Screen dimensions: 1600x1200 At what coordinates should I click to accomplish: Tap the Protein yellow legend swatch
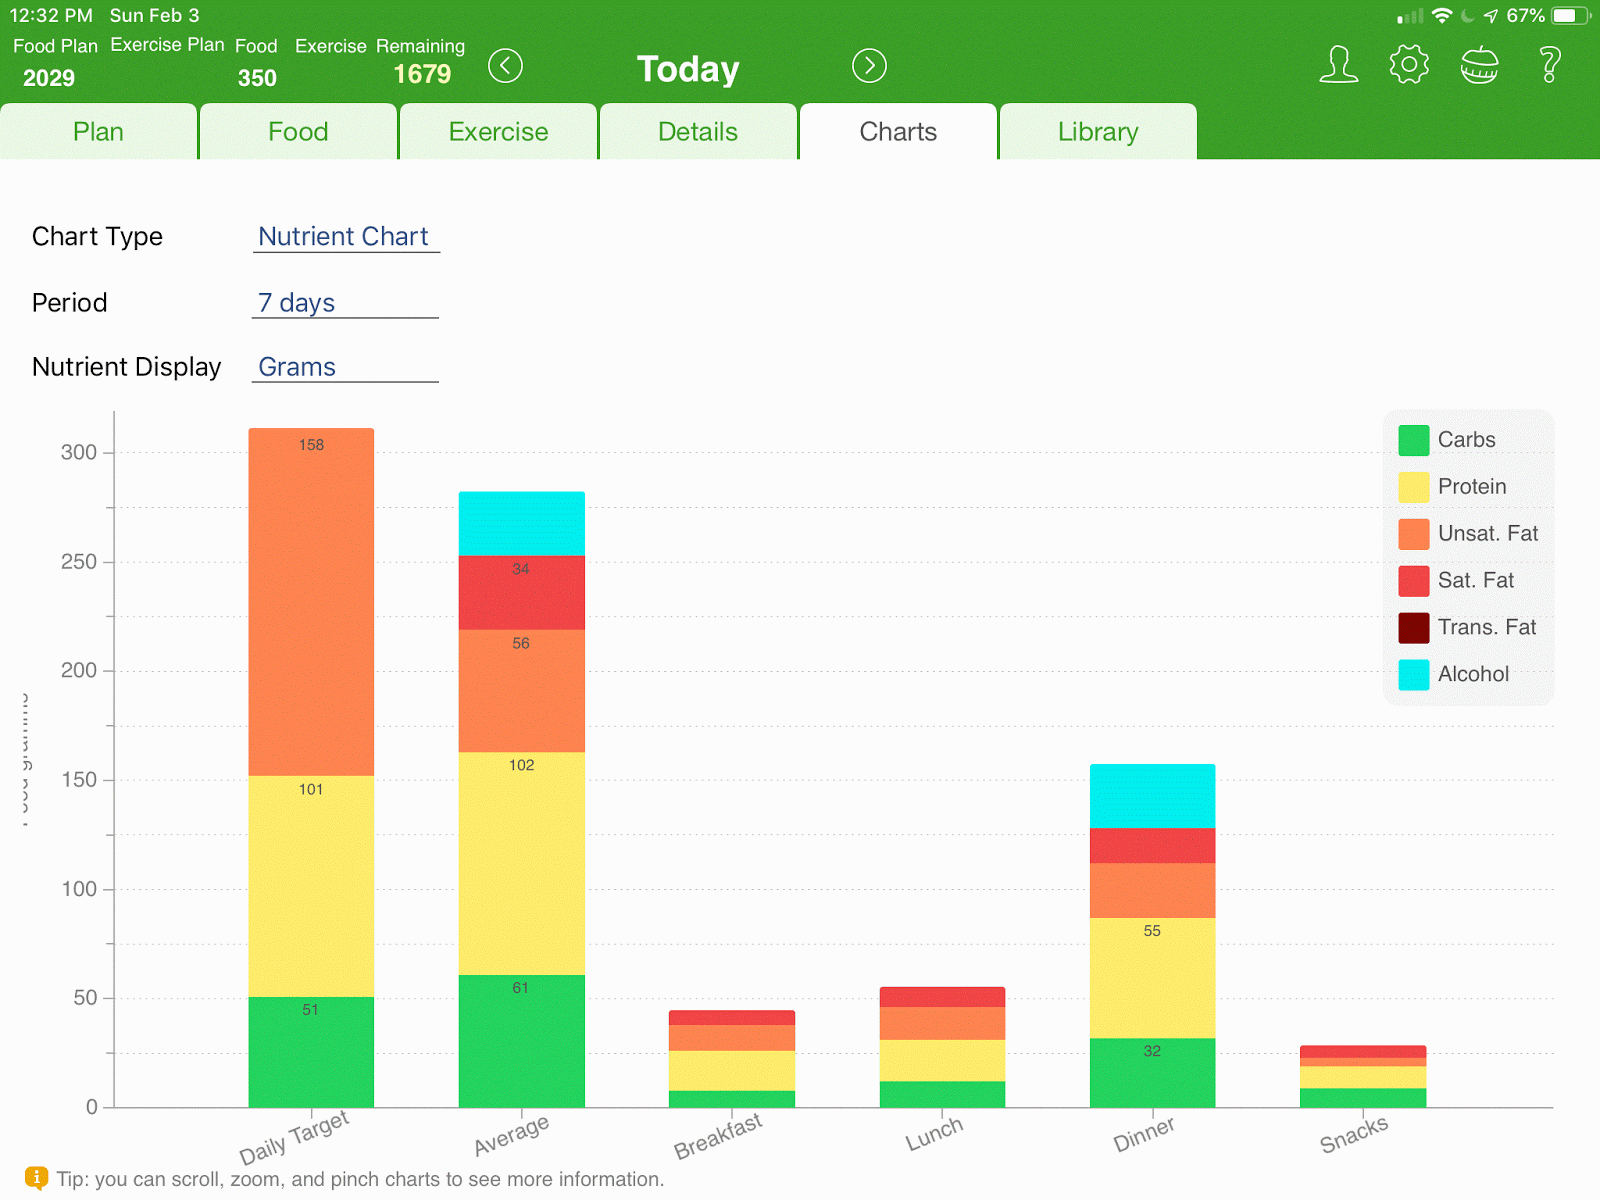click(x=1414, y=487)
